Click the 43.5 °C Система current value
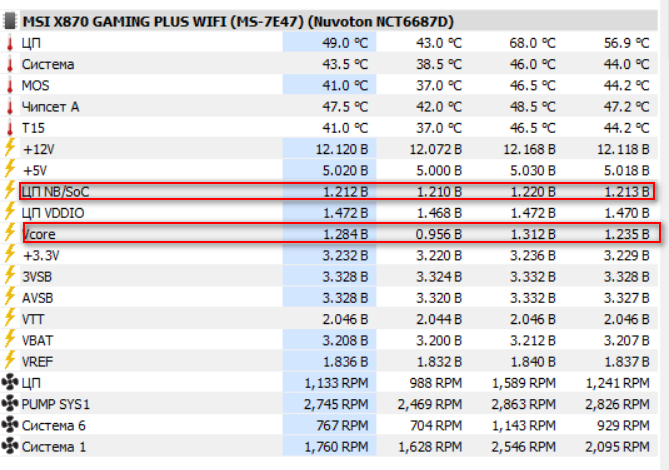669x470 pixels. pos(345,64)
